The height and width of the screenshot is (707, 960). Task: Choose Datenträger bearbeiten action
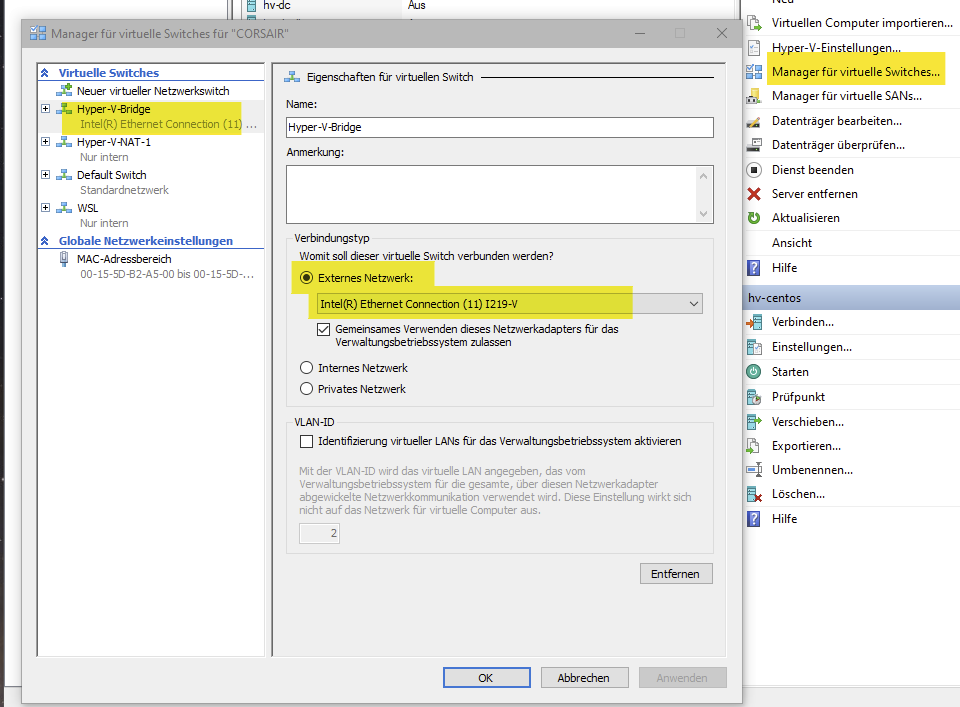point(836,121)
